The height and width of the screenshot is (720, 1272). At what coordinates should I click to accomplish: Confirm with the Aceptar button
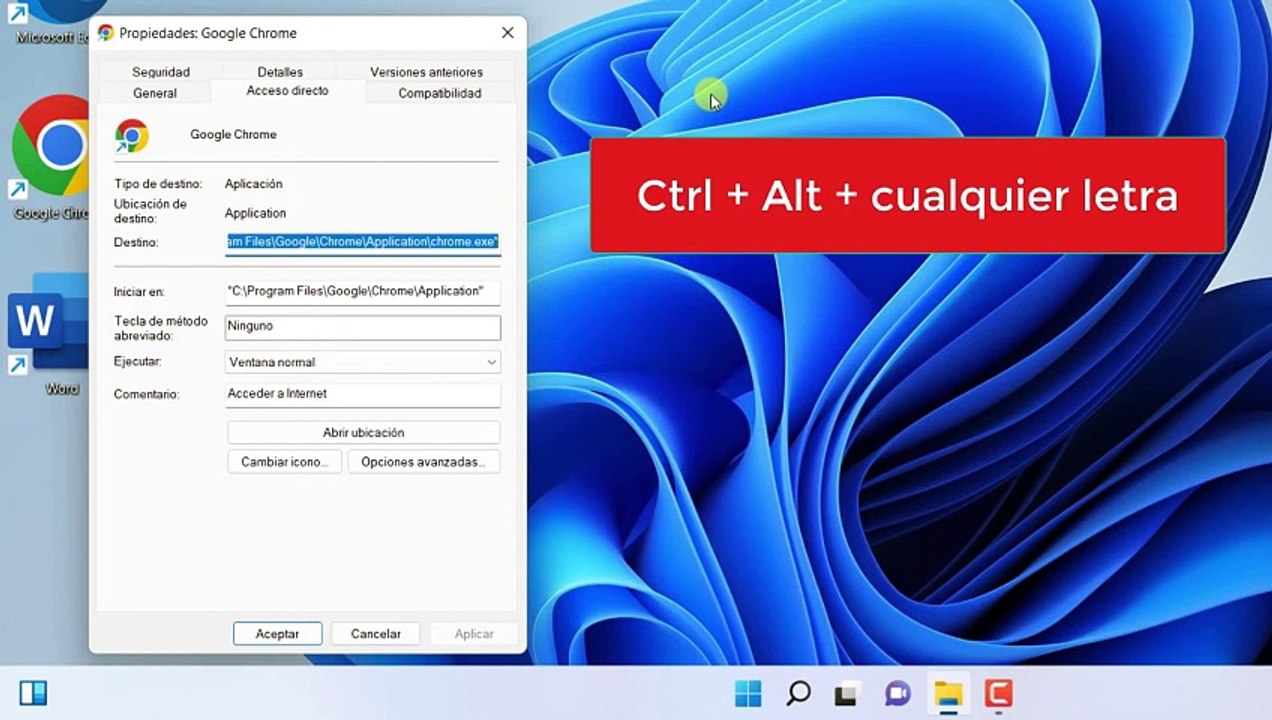click(278, 634)
